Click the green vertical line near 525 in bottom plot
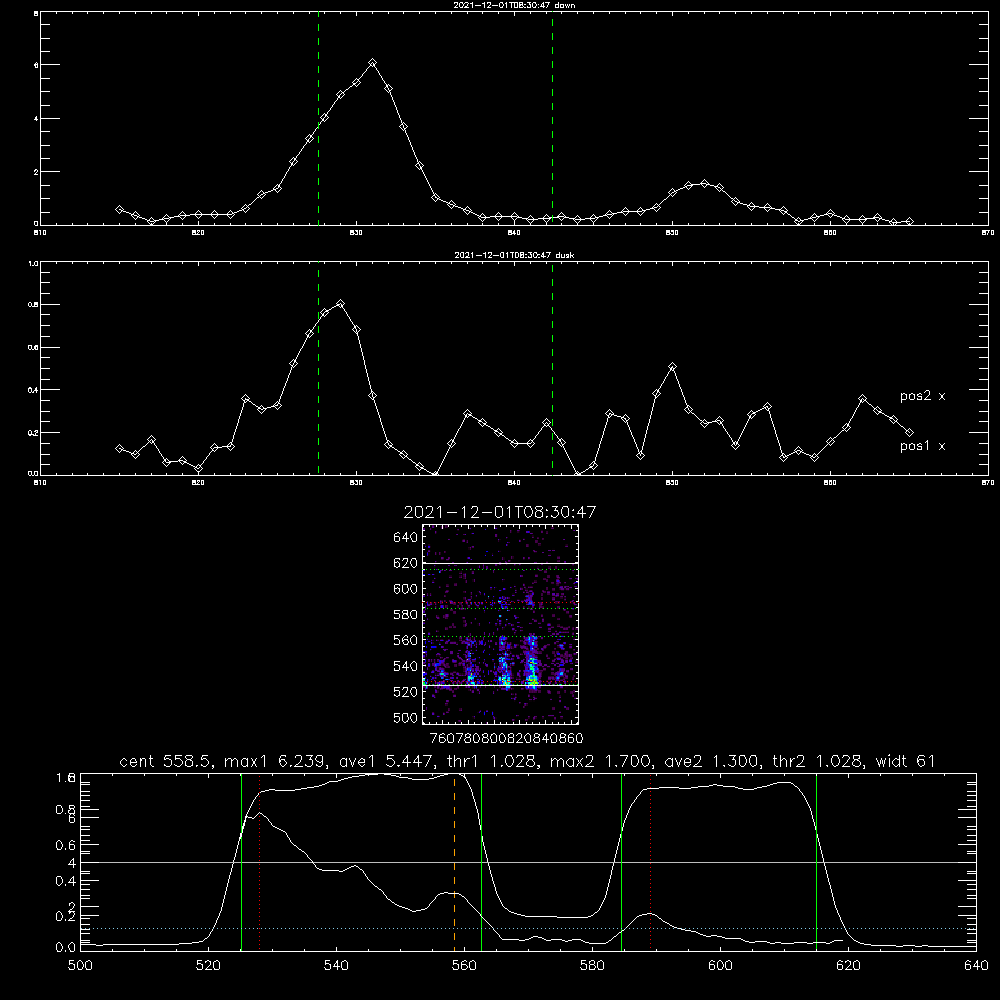Screen dimensions: 1000x1000 click(x=242, y=861)
